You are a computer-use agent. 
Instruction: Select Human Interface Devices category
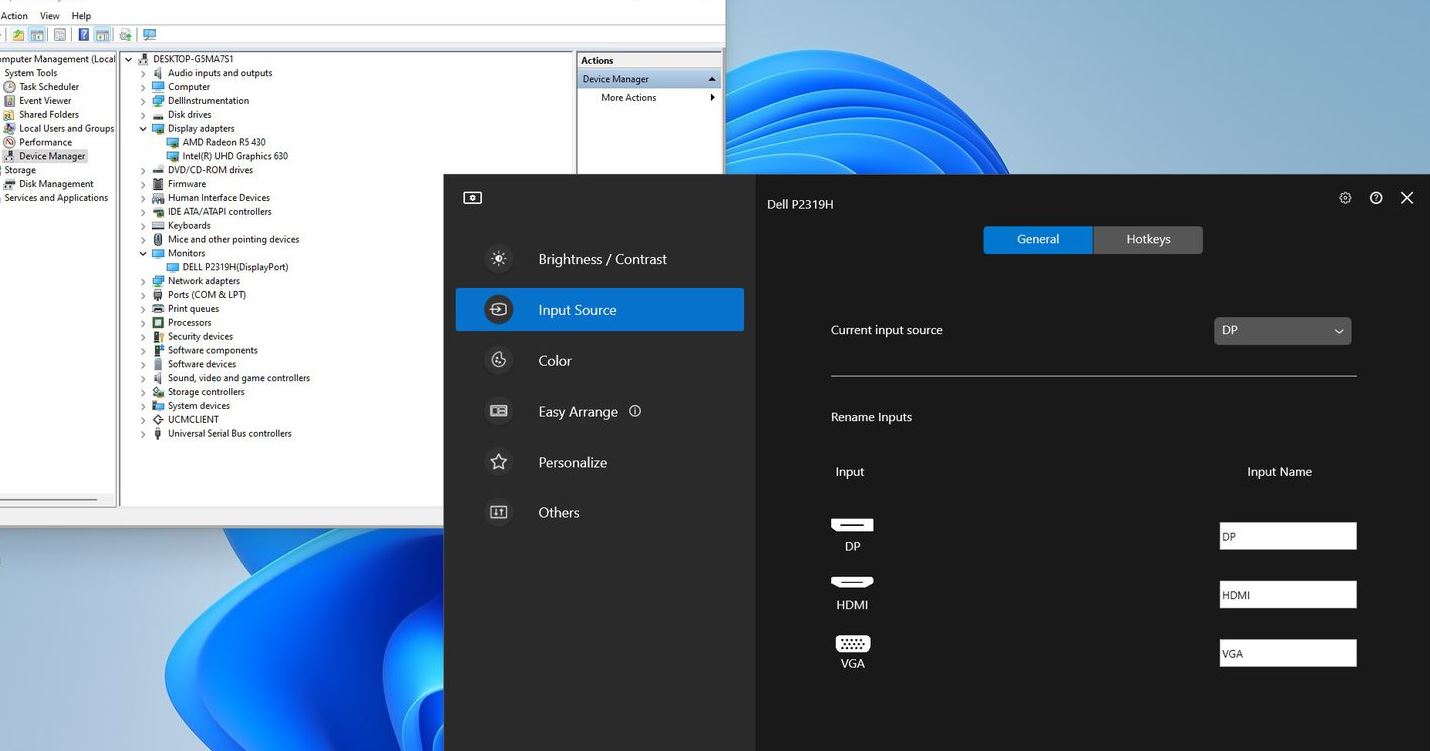click(x=218, y=198)
